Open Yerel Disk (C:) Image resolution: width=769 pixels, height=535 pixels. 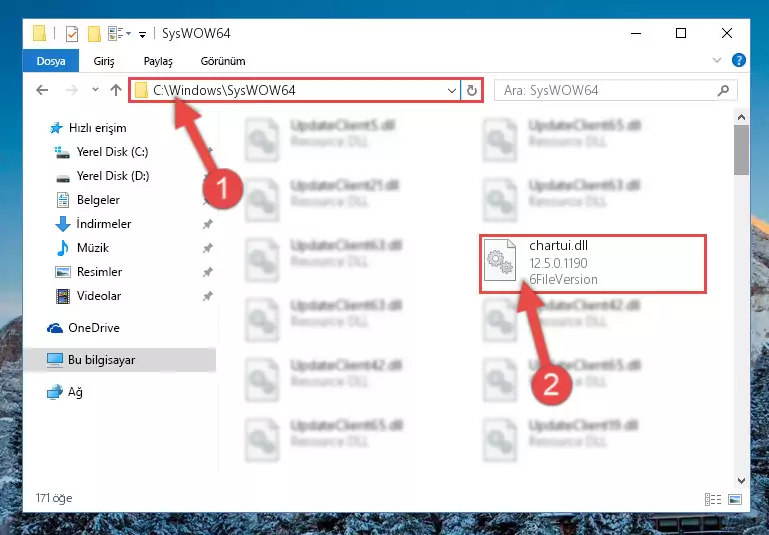pyautogui.click(x=112, y=152)
